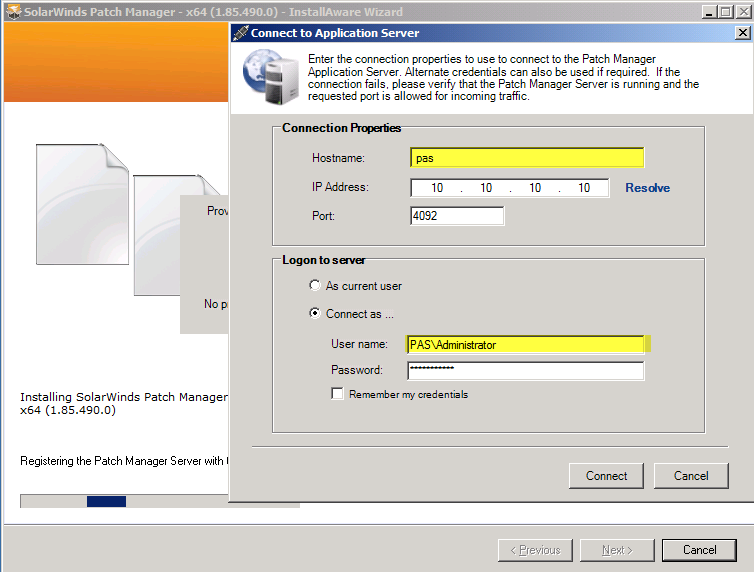
Task: Maximize the InstallAware Wizard window
Action: (x=726, y=12)
